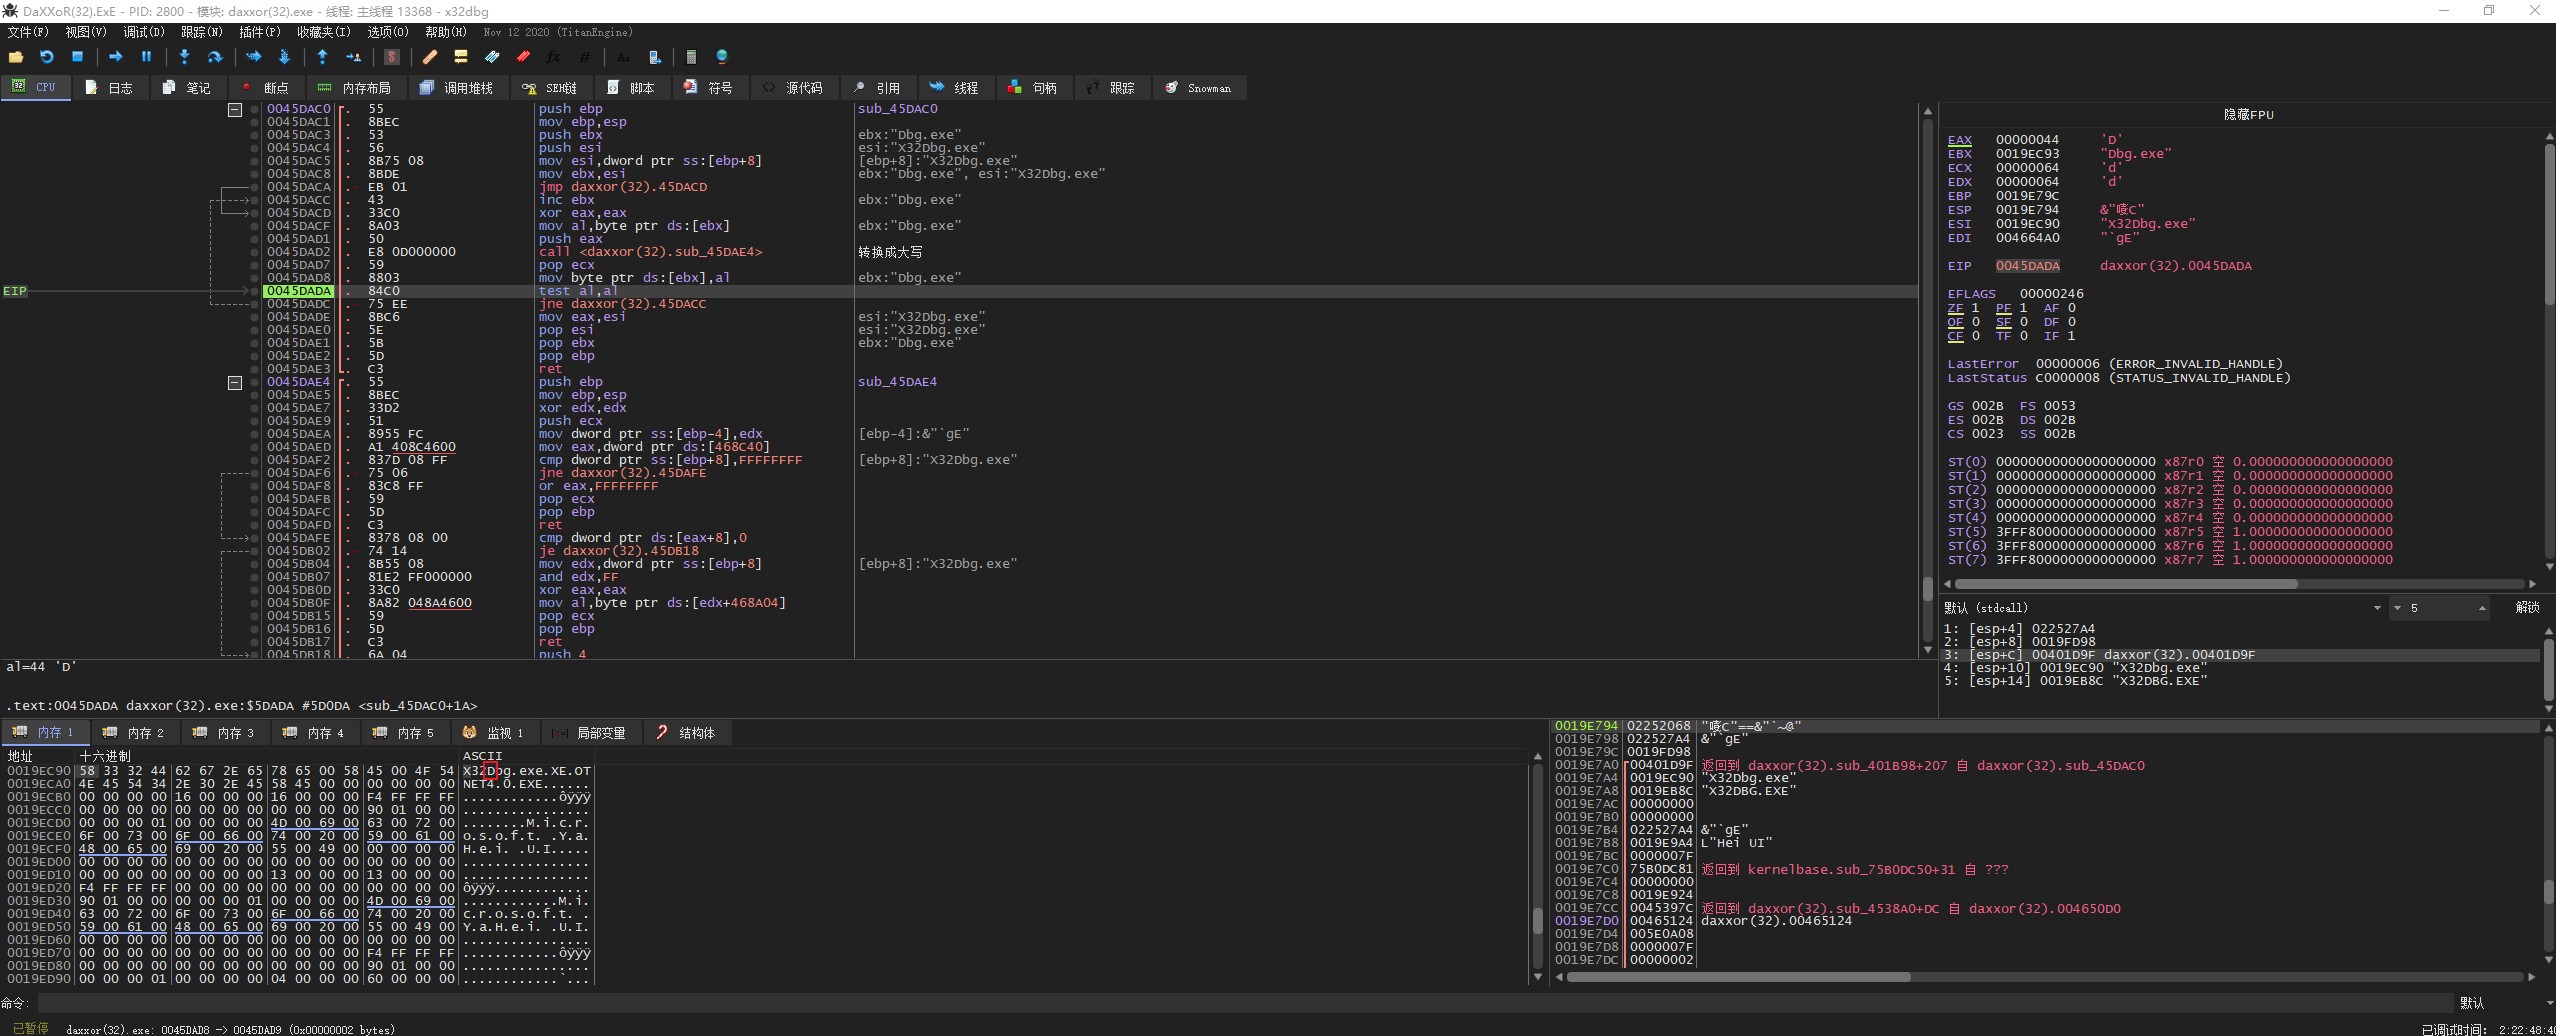
Task: Click the Open file folder icon
Action: [16, 57]
